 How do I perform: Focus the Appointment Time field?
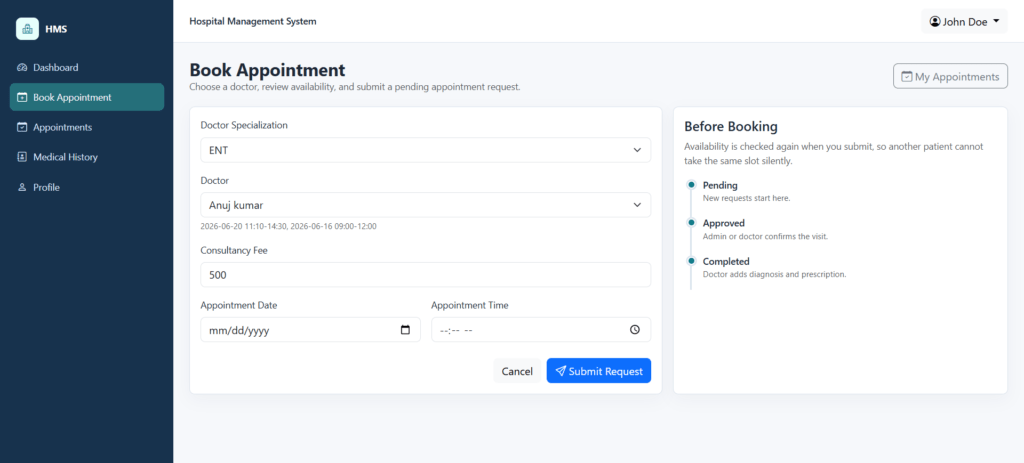(x=541, y=330)
